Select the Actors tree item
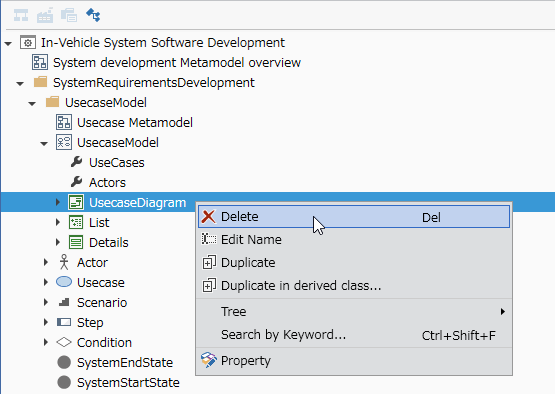This screenshot has height=394, width=555. pos(107,182)
